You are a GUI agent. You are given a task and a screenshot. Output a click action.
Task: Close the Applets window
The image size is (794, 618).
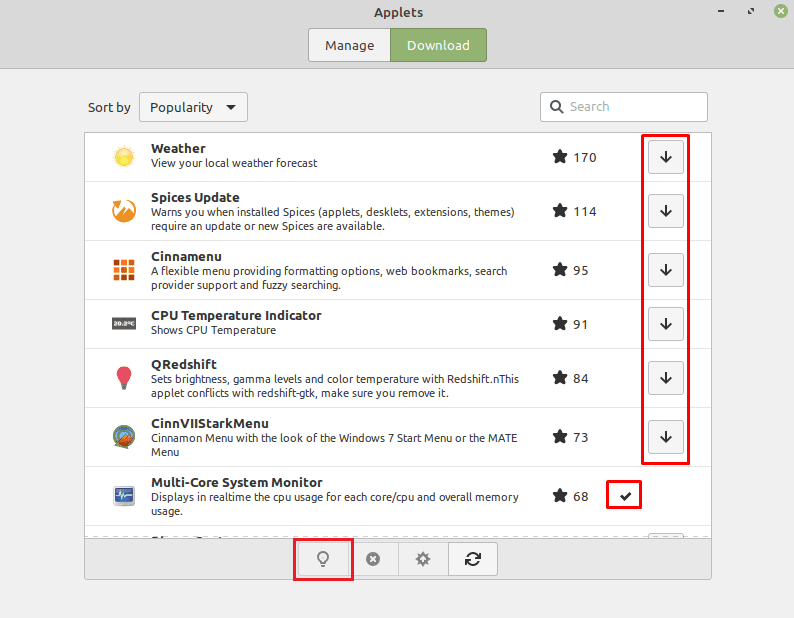click(781, 11)
